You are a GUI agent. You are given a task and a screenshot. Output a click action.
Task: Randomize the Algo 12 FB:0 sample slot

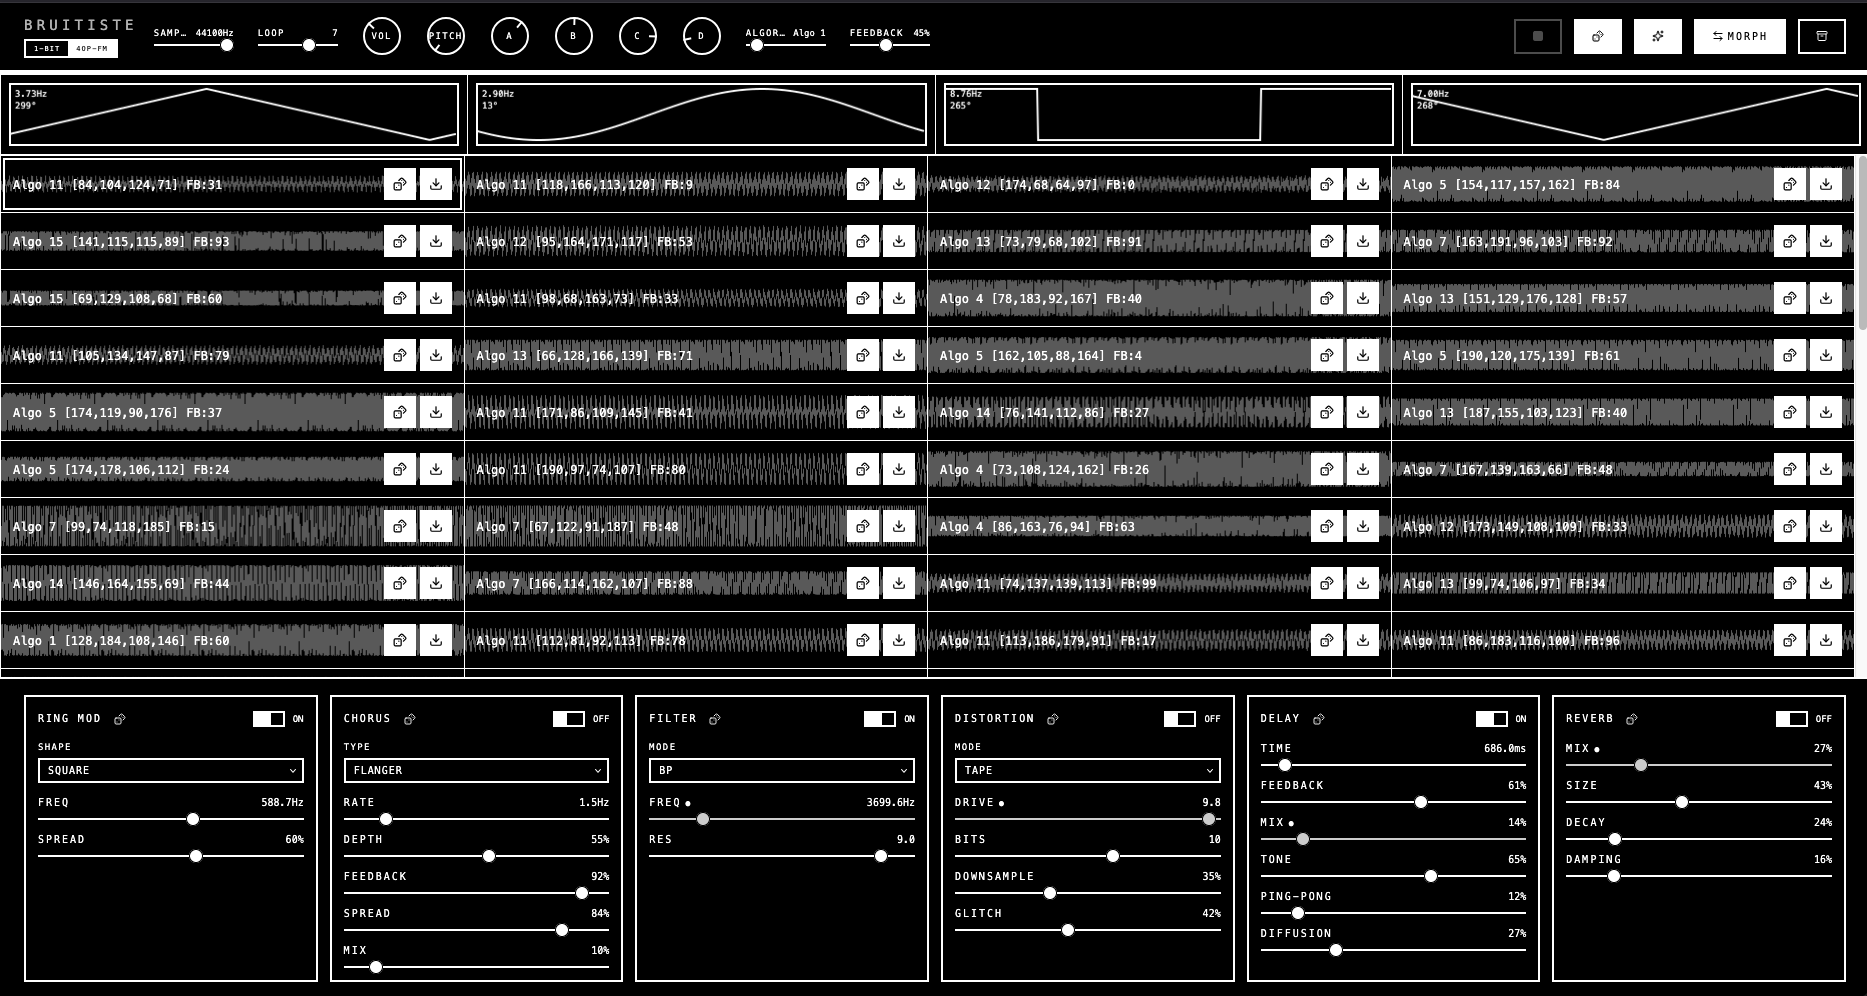point(1326,184)
